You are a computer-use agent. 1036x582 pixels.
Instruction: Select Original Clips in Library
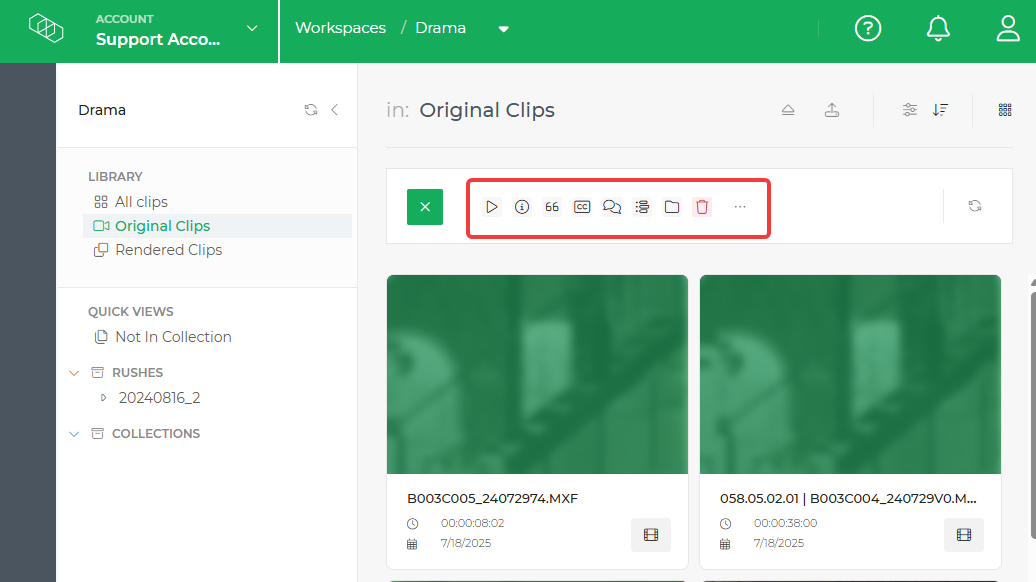(217, 226)
